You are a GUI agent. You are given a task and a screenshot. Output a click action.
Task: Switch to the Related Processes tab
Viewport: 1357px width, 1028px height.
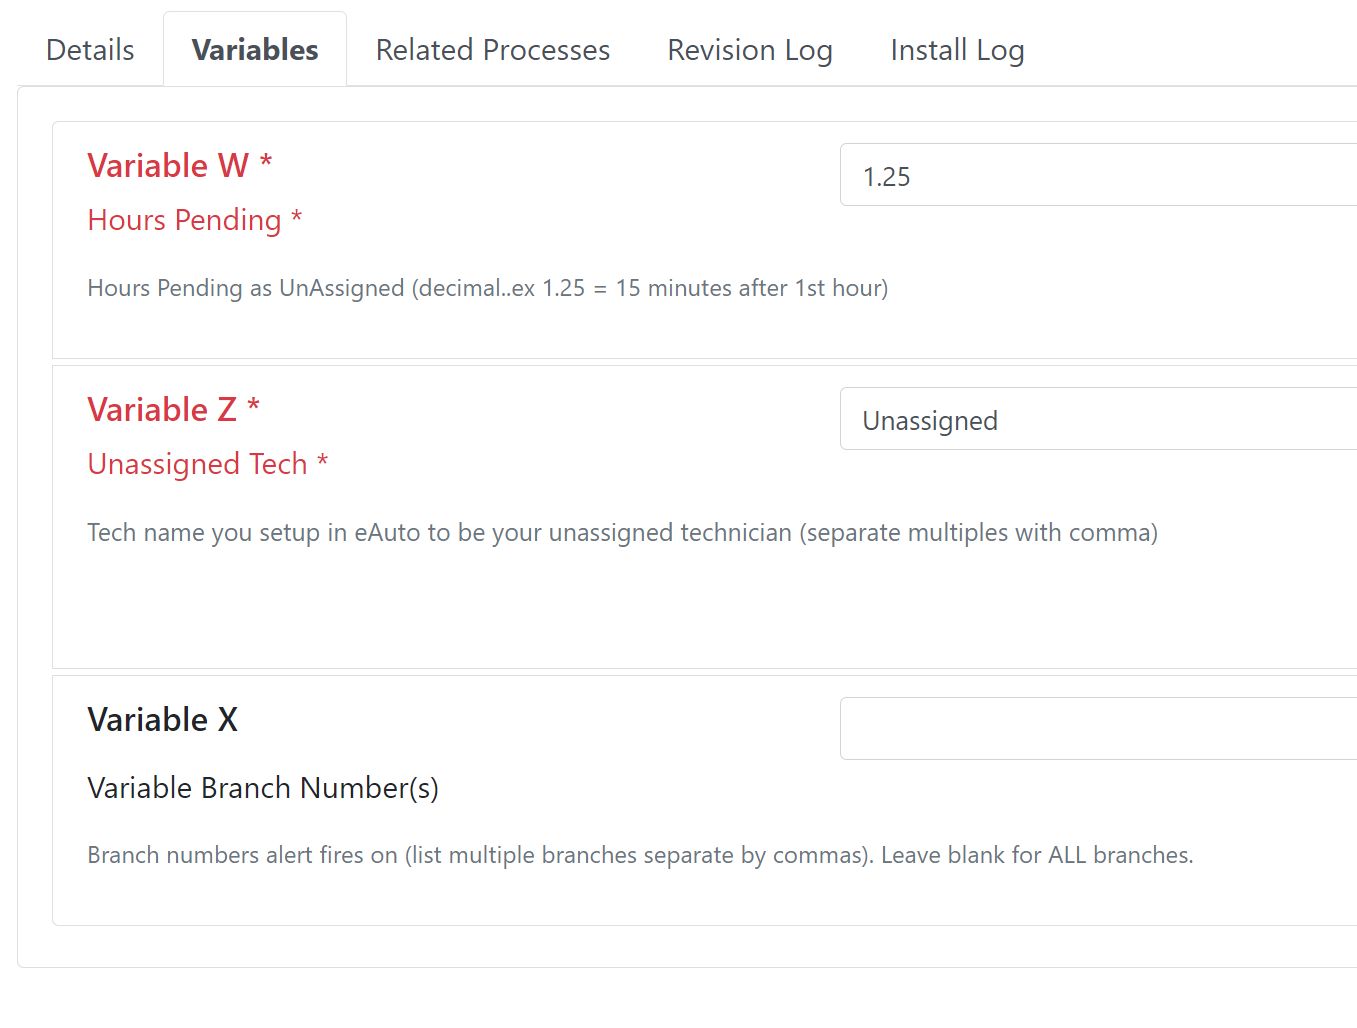493,50
